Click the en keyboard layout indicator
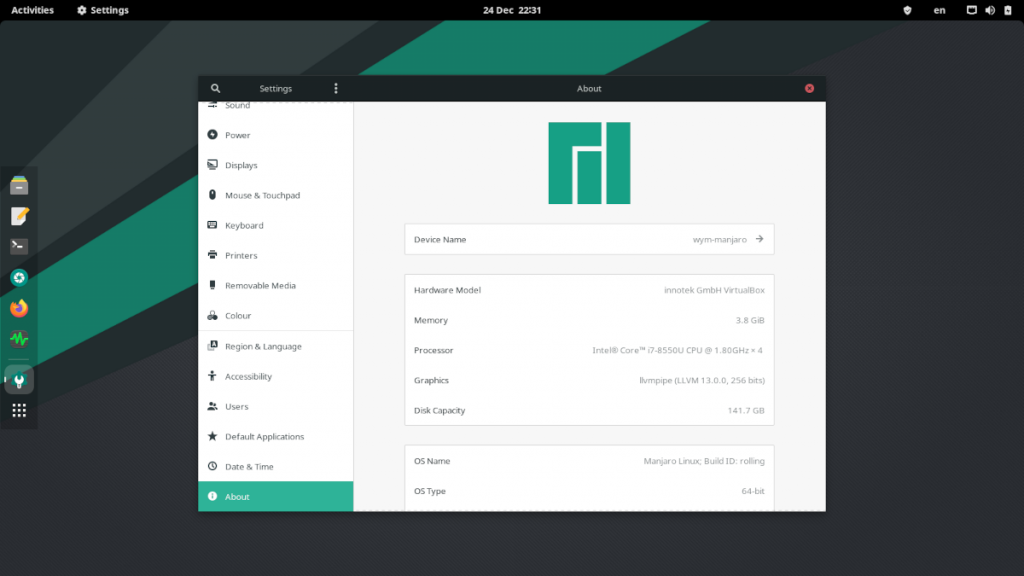The image size is (1024, 576). 939,10
